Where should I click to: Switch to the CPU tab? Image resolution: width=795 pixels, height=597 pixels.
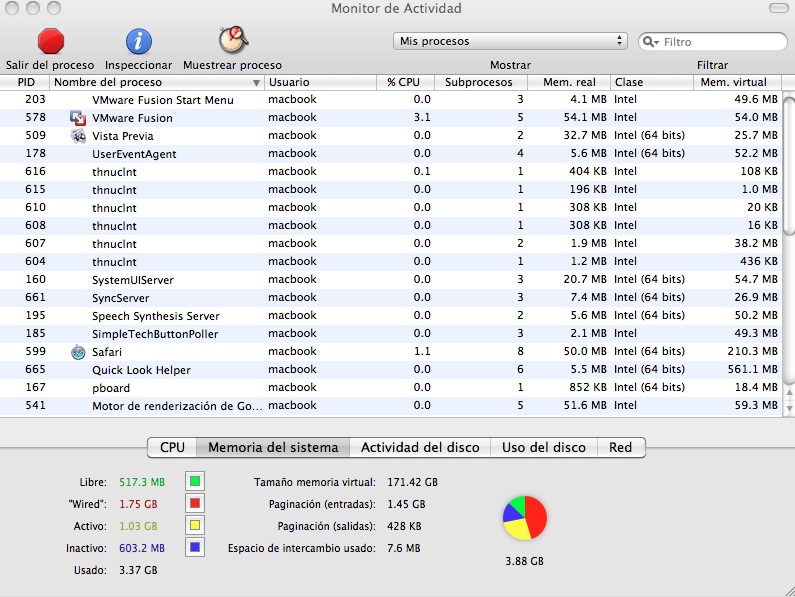pyautogui.click(x=172, y=447)
